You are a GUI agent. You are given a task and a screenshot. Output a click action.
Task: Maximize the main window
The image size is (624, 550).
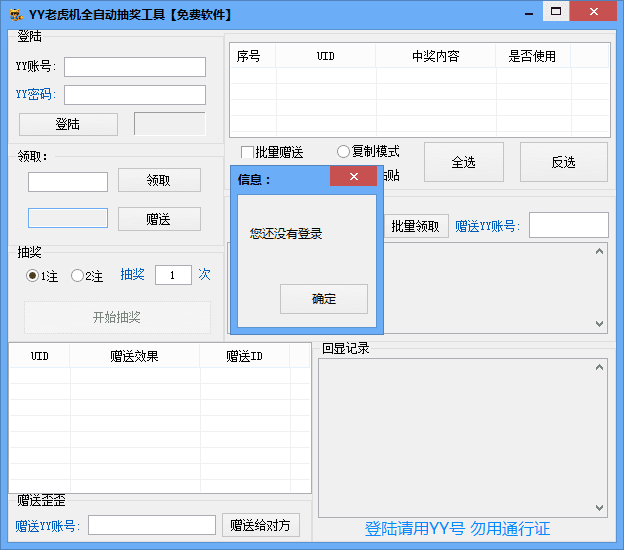556,11
